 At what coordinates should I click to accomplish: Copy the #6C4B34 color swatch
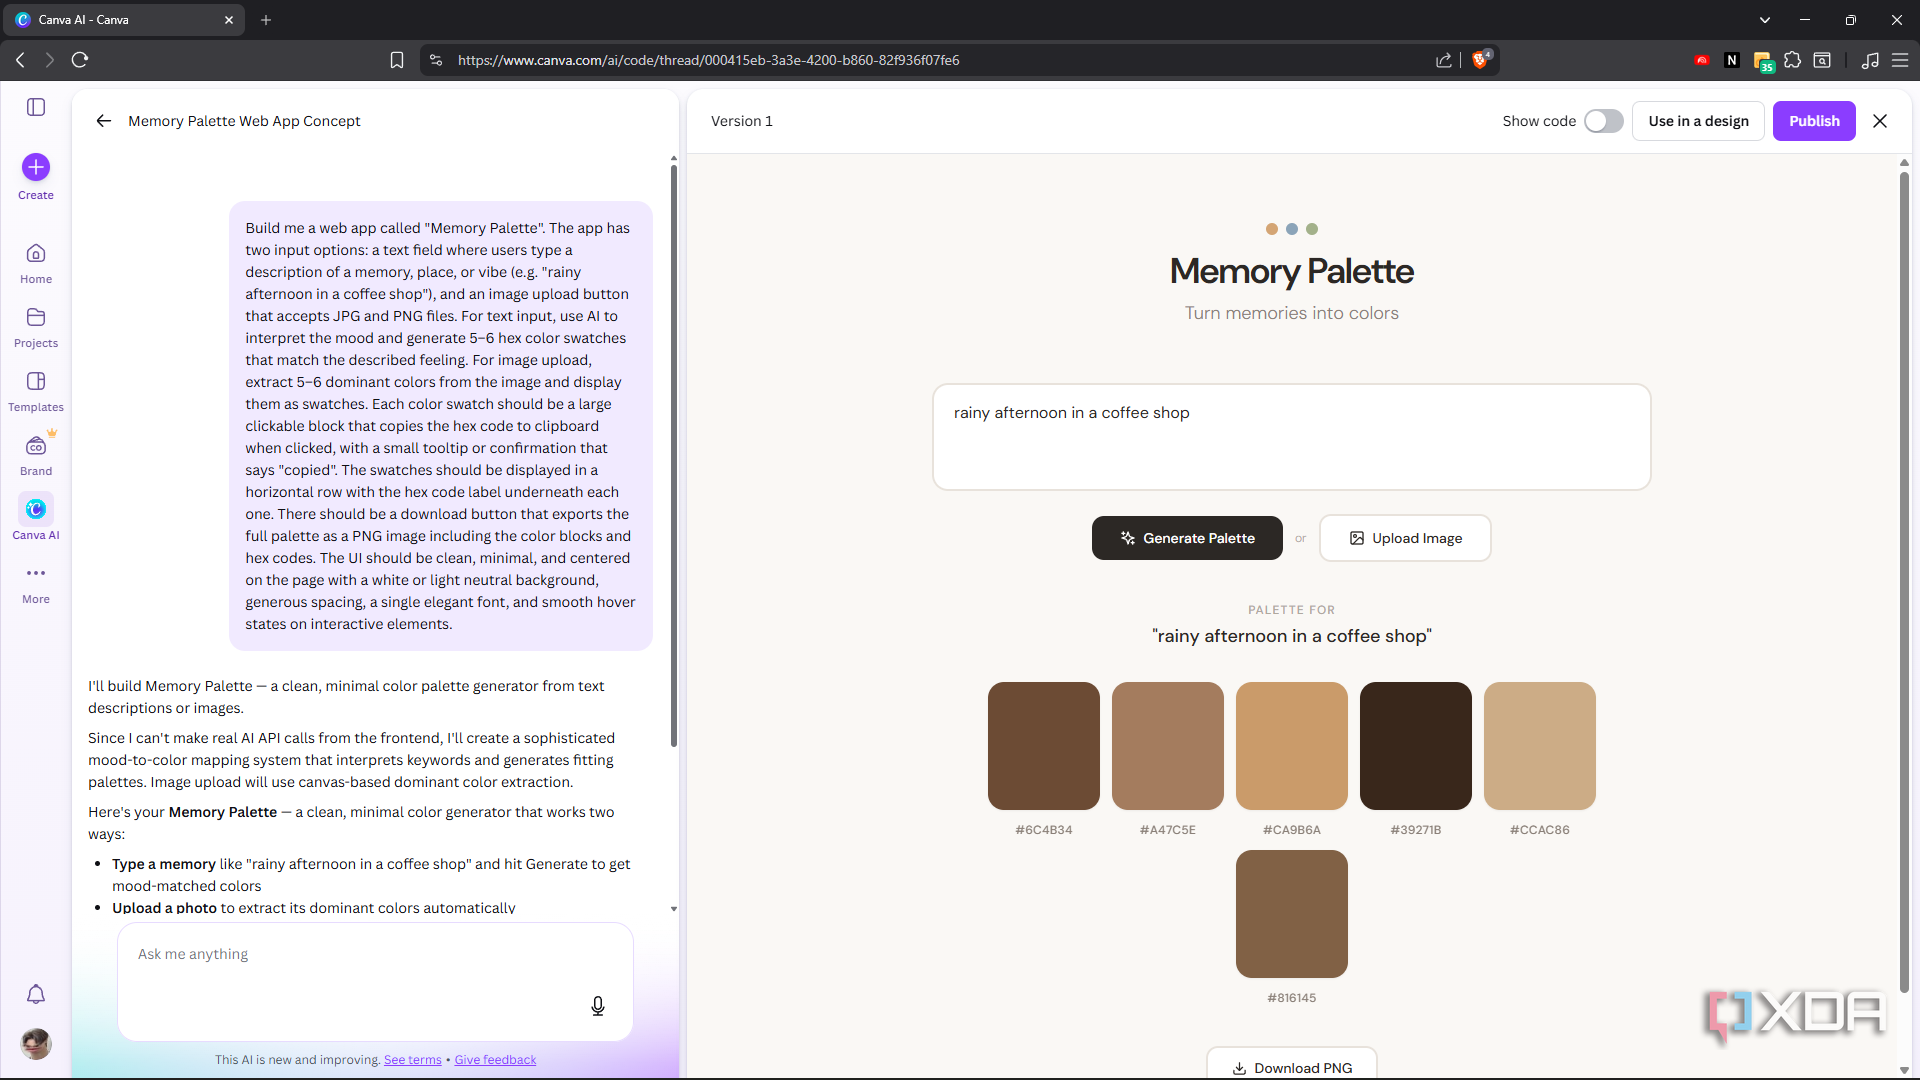(x=1044, y=746)
